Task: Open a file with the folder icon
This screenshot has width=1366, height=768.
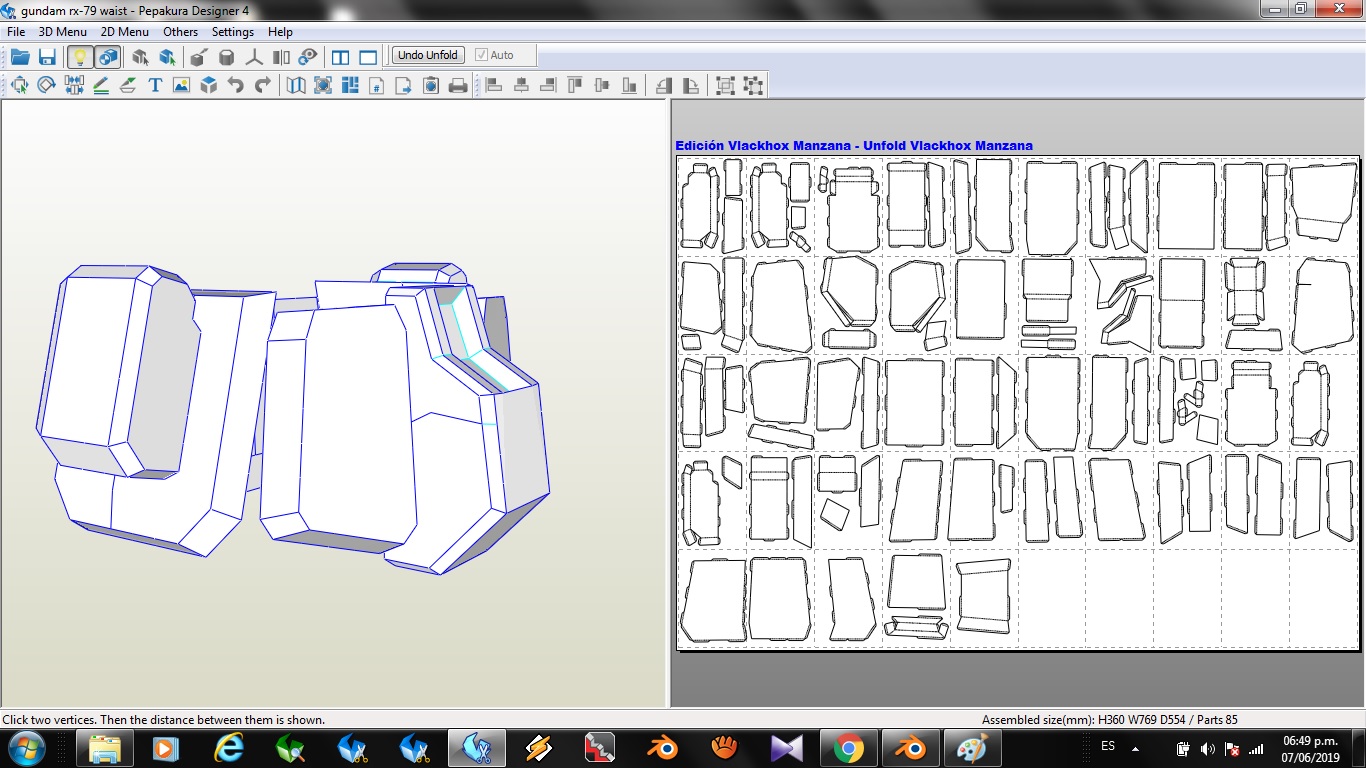Action: tap(20, 57)
